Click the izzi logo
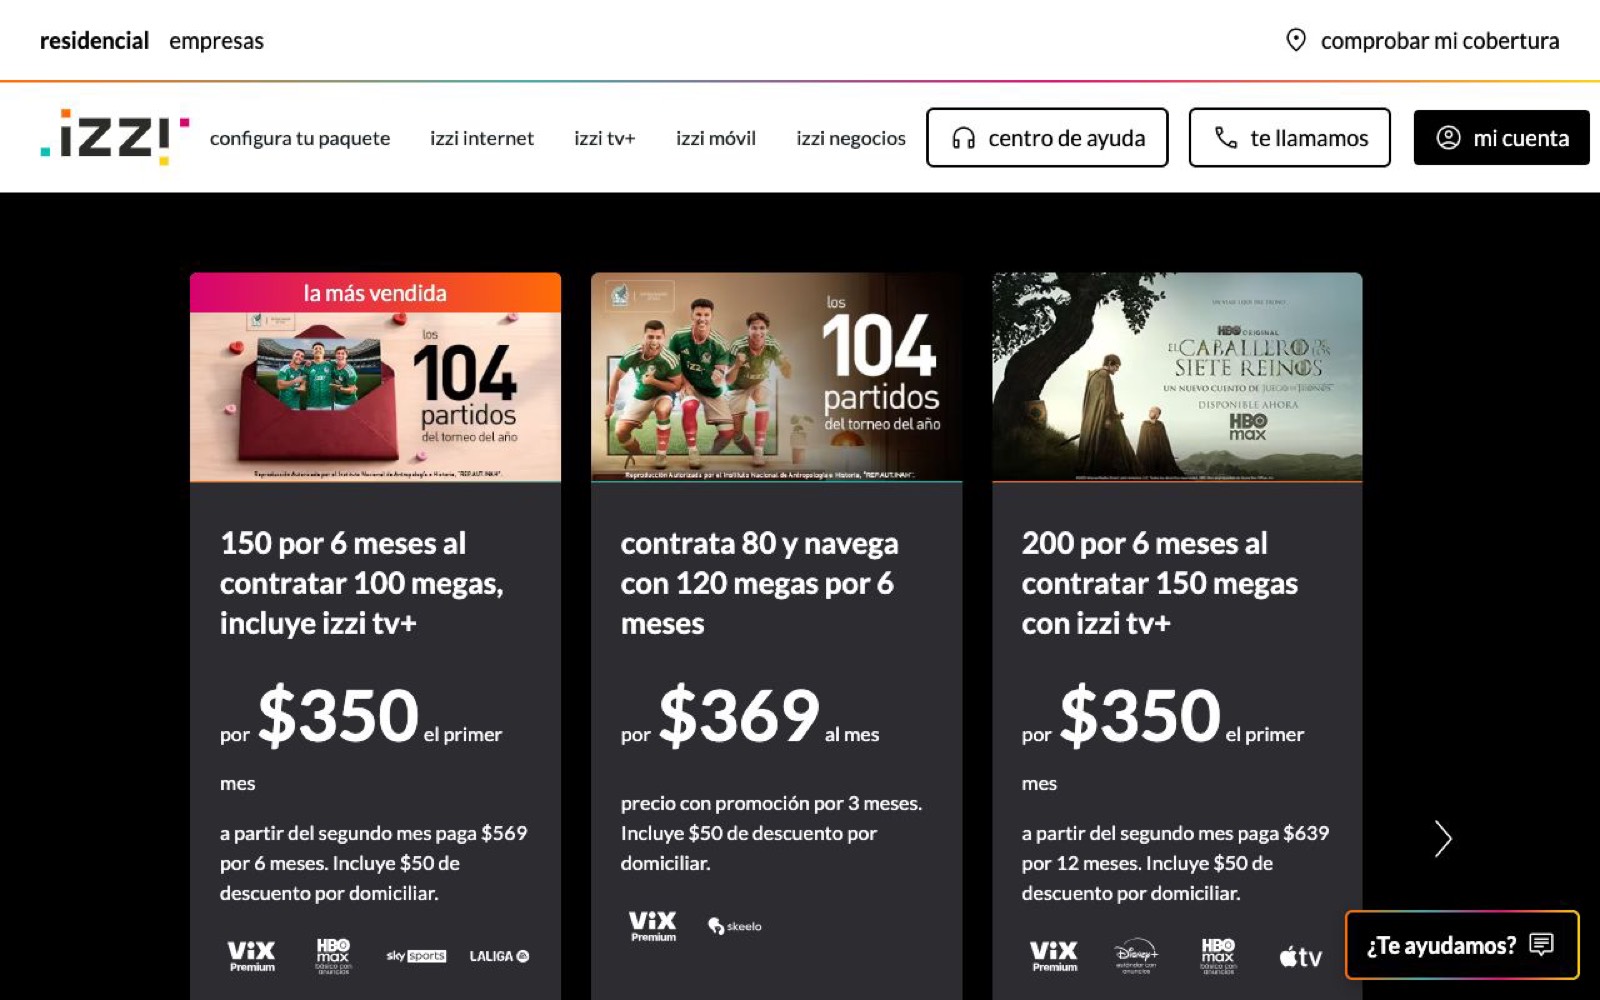 tap(115, 137)
